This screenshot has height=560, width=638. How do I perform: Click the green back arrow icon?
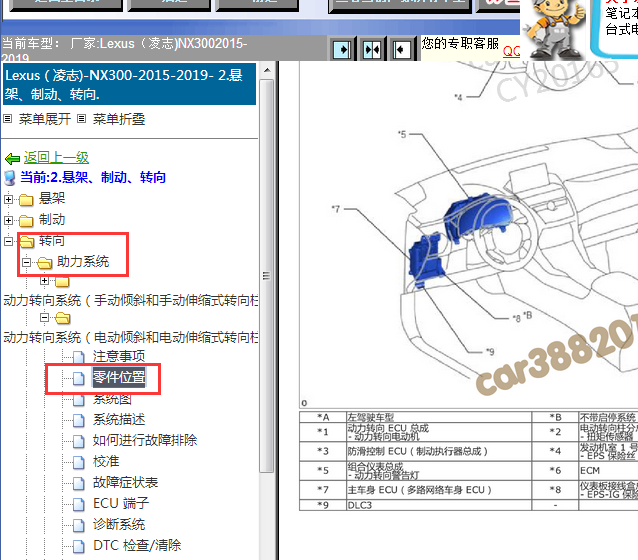(x=12, y=158)
